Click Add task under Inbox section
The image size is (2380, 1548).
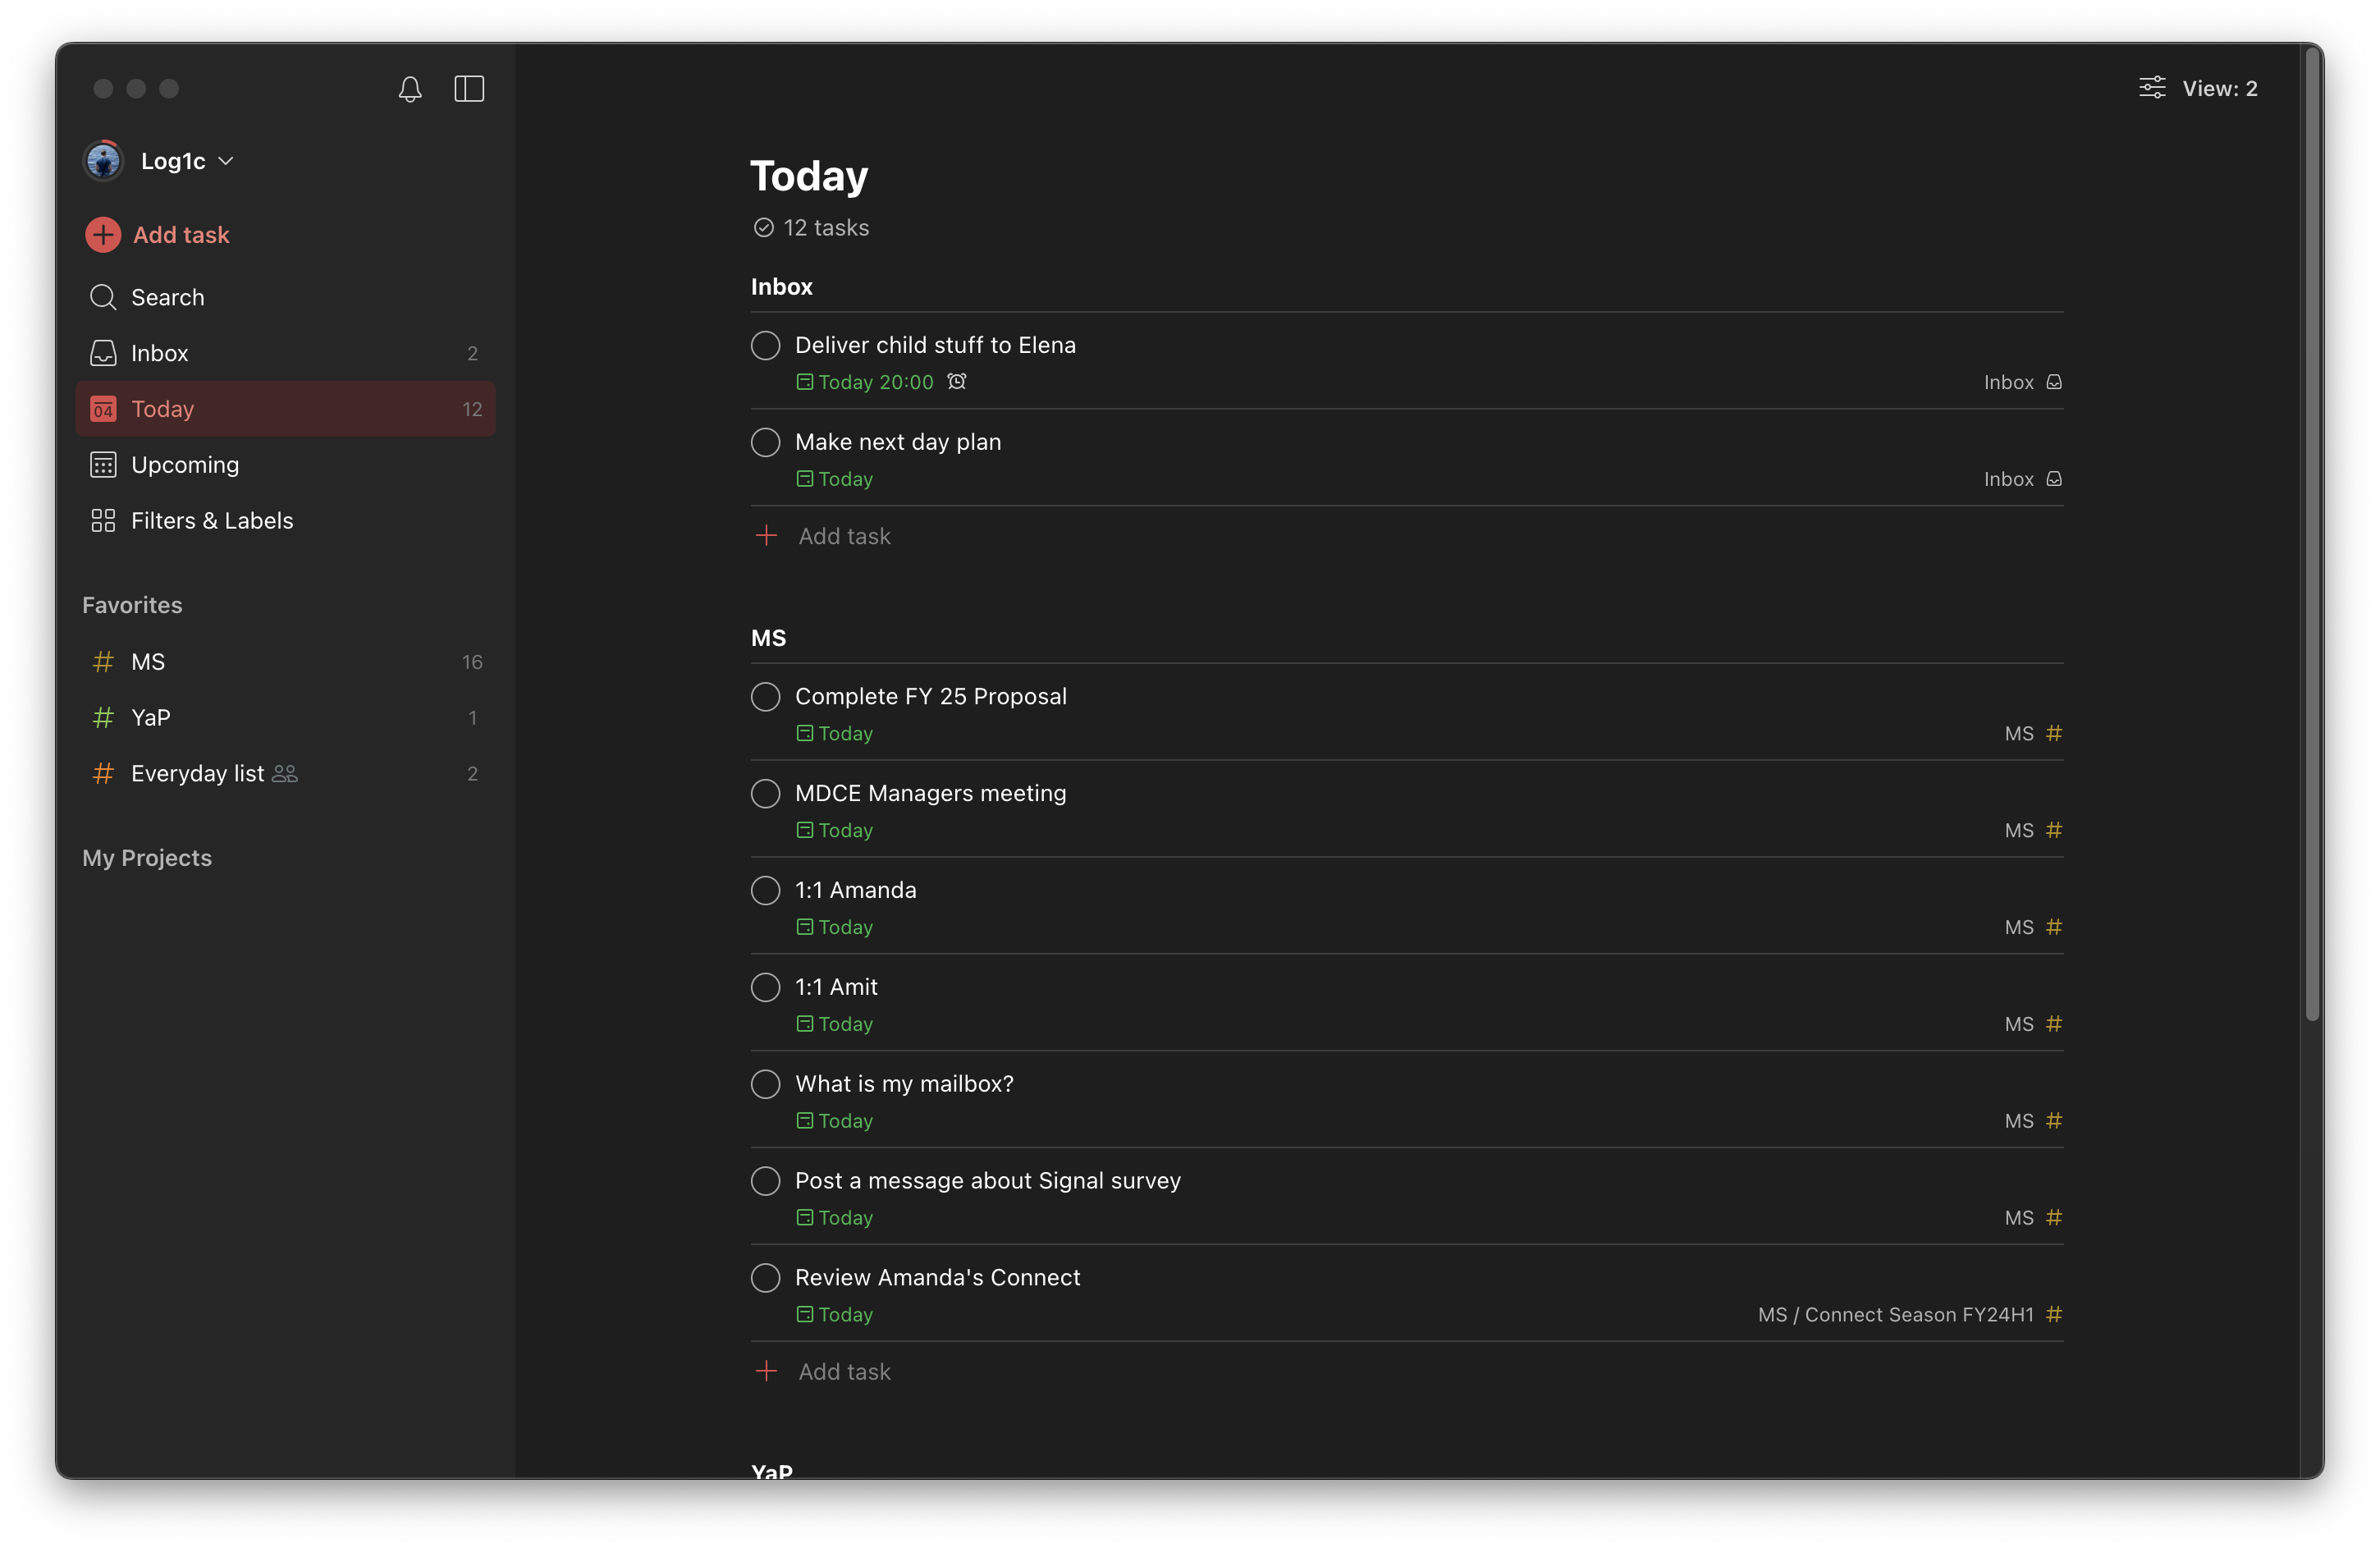pyautogui.click(x=844, y=536)
